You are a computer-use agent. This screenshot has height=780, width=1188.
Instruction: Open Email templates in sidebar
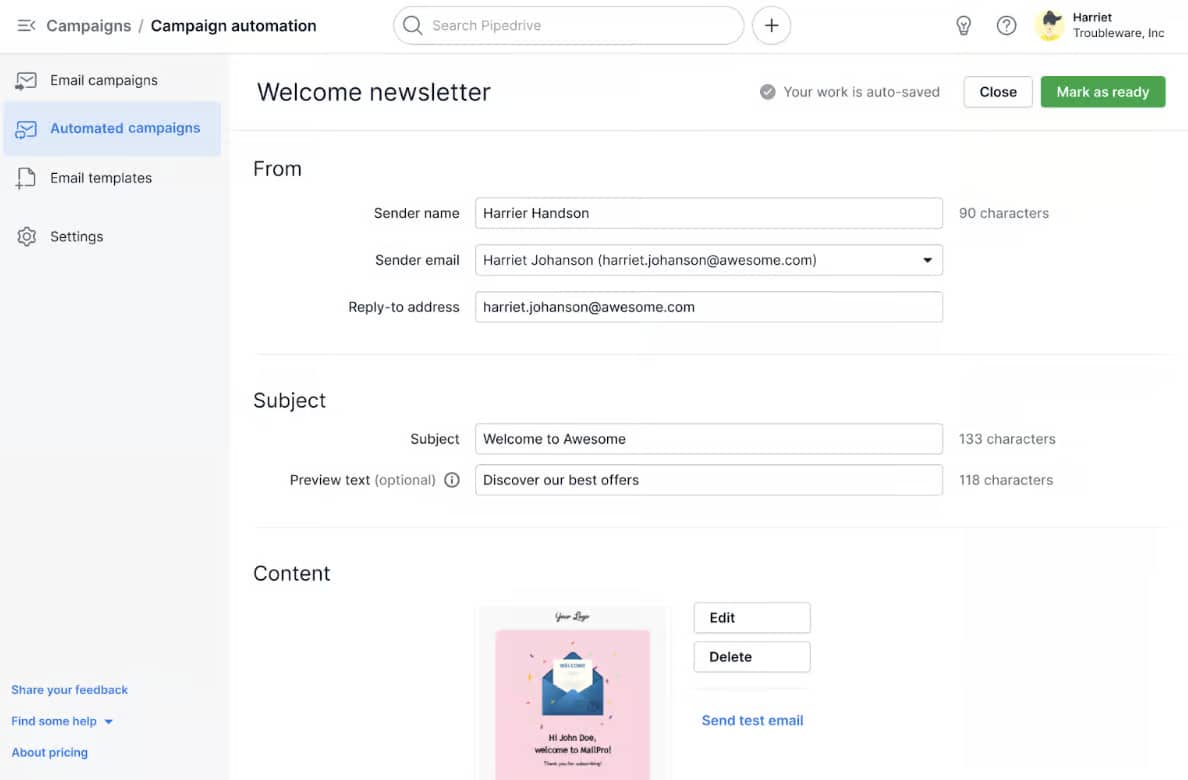point(101,178)
